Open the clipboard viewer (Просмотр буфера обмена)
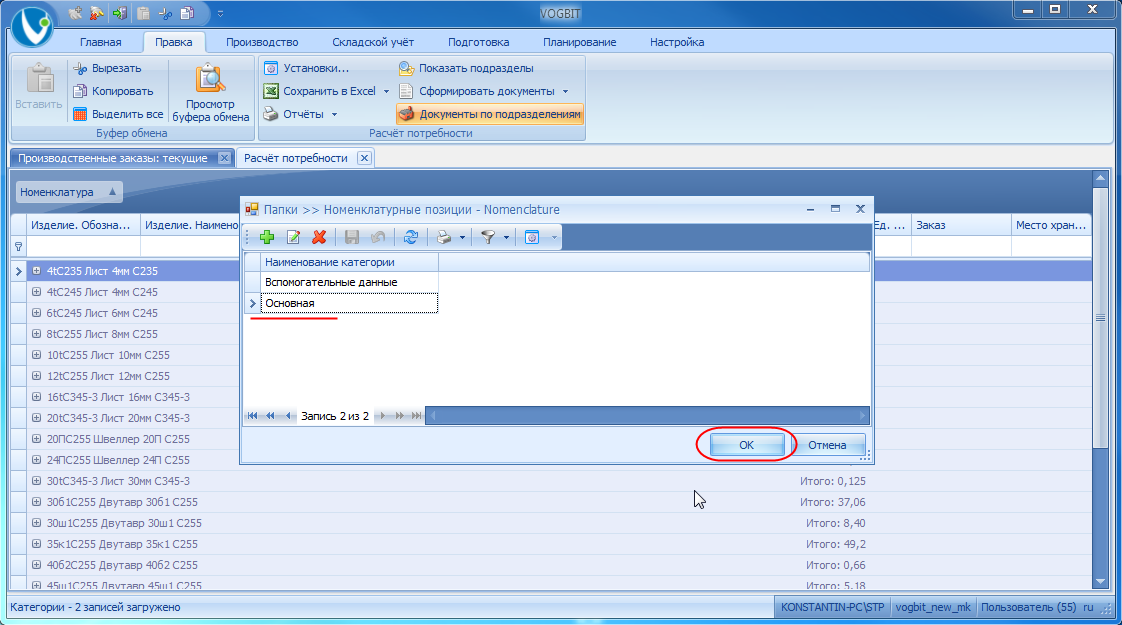 [210, 97]
